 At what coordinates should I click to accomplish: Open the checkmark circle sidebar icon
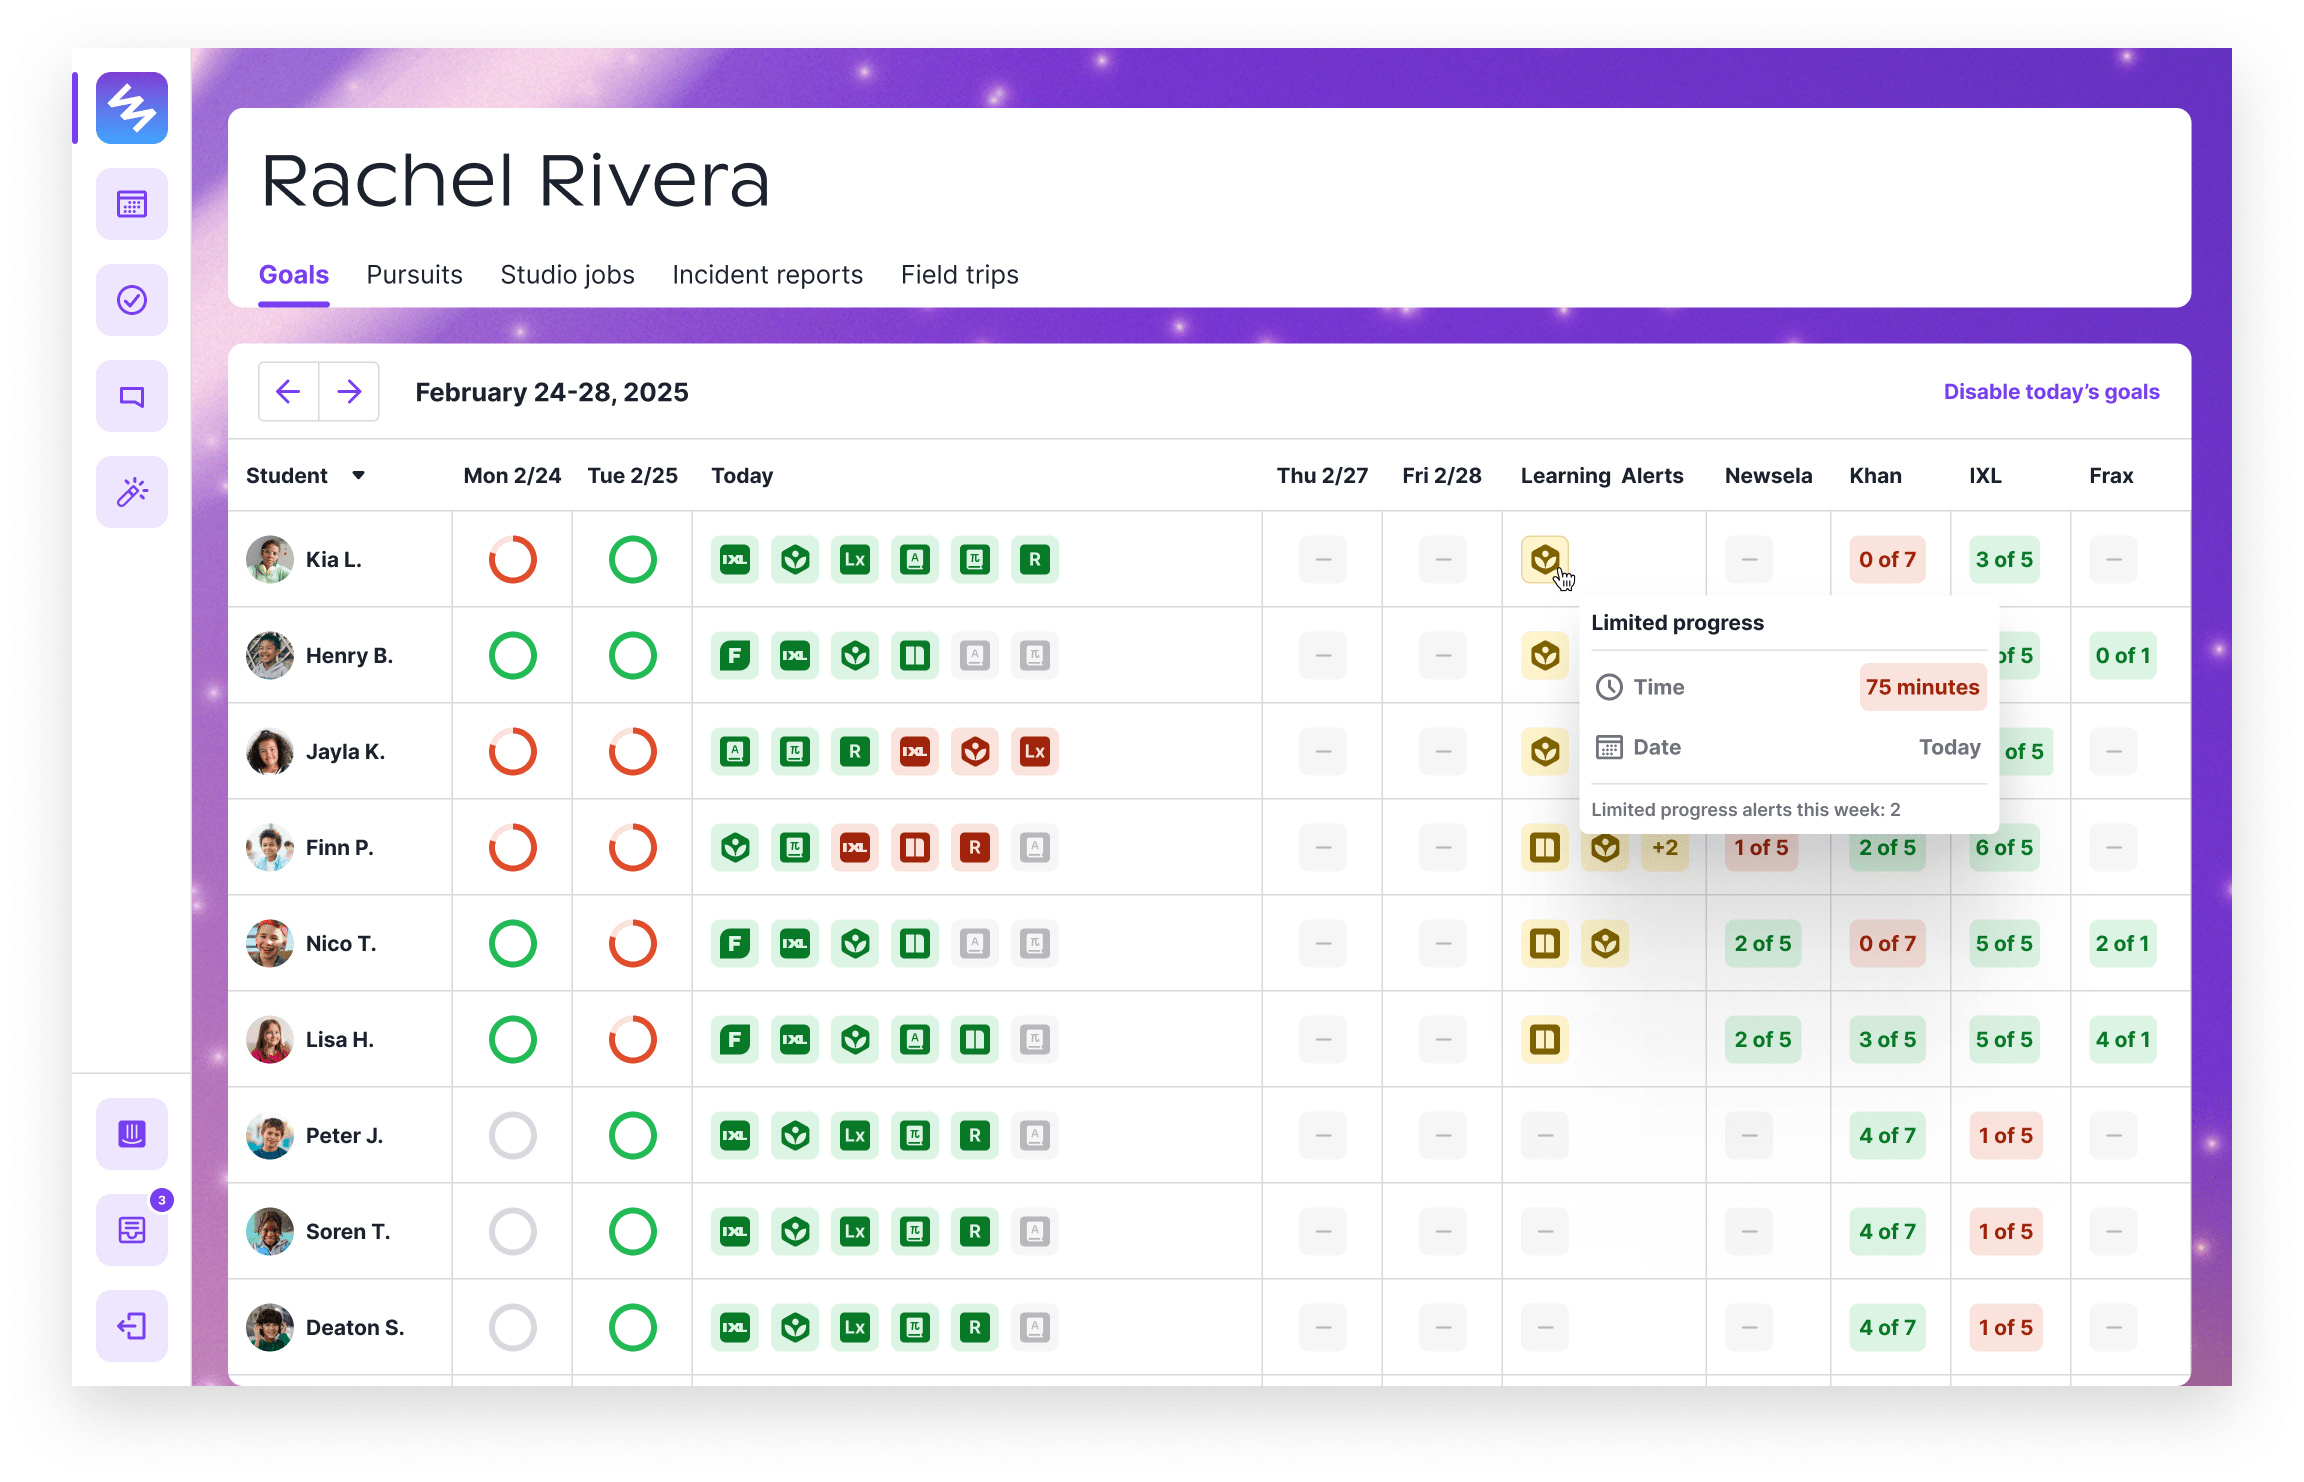click(132, 300)
